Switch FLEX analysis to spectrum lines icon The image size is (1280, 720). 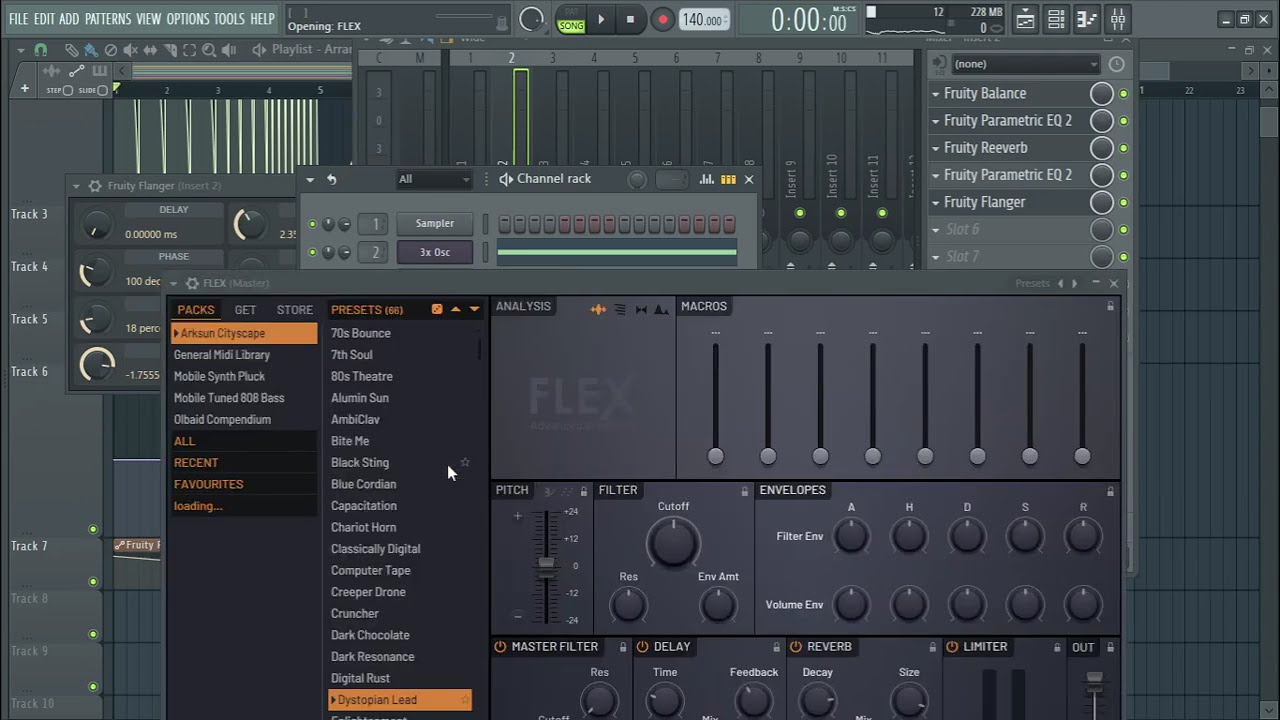[x=620, y=309]
